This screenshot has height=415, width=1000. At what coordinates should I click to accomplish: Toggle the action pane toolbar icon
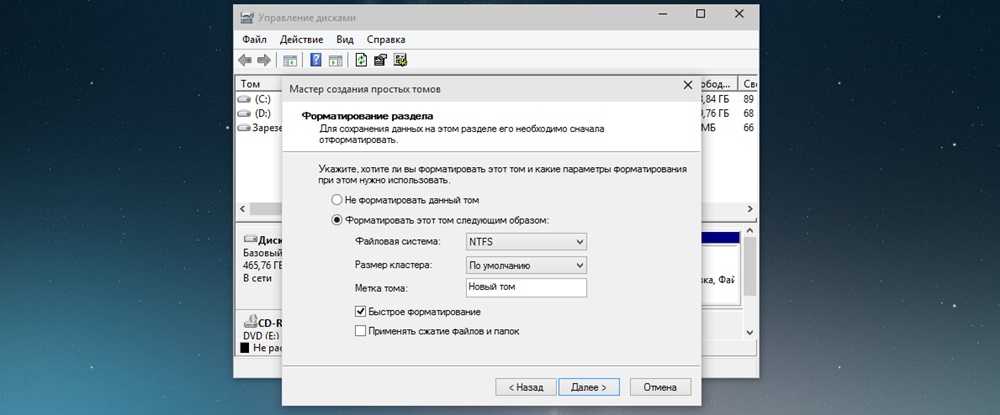pos(335,60)
